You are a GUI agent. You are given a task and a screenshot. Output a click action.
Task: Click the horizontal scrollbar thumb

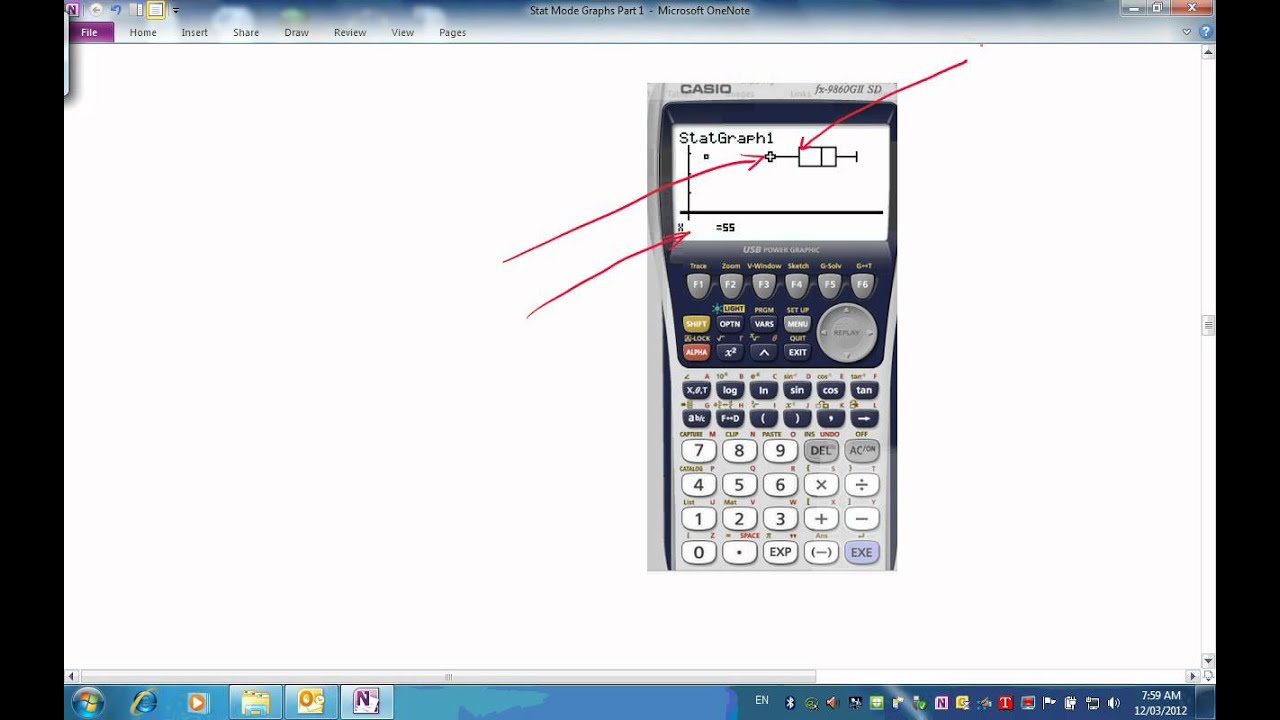[448, 676]
